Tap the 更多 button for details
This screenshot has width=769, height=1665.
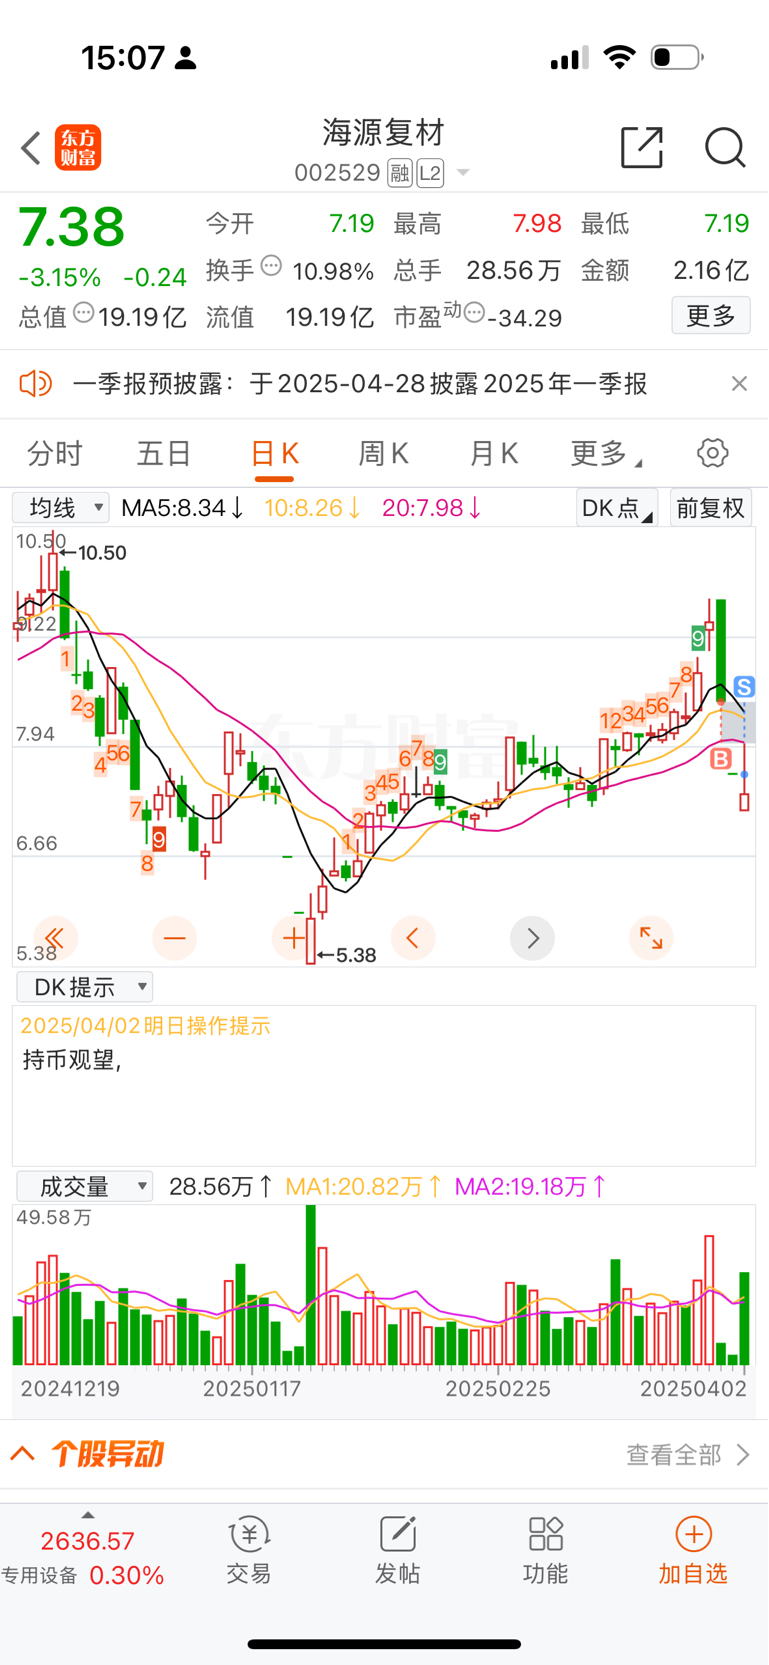coord(710,316)
